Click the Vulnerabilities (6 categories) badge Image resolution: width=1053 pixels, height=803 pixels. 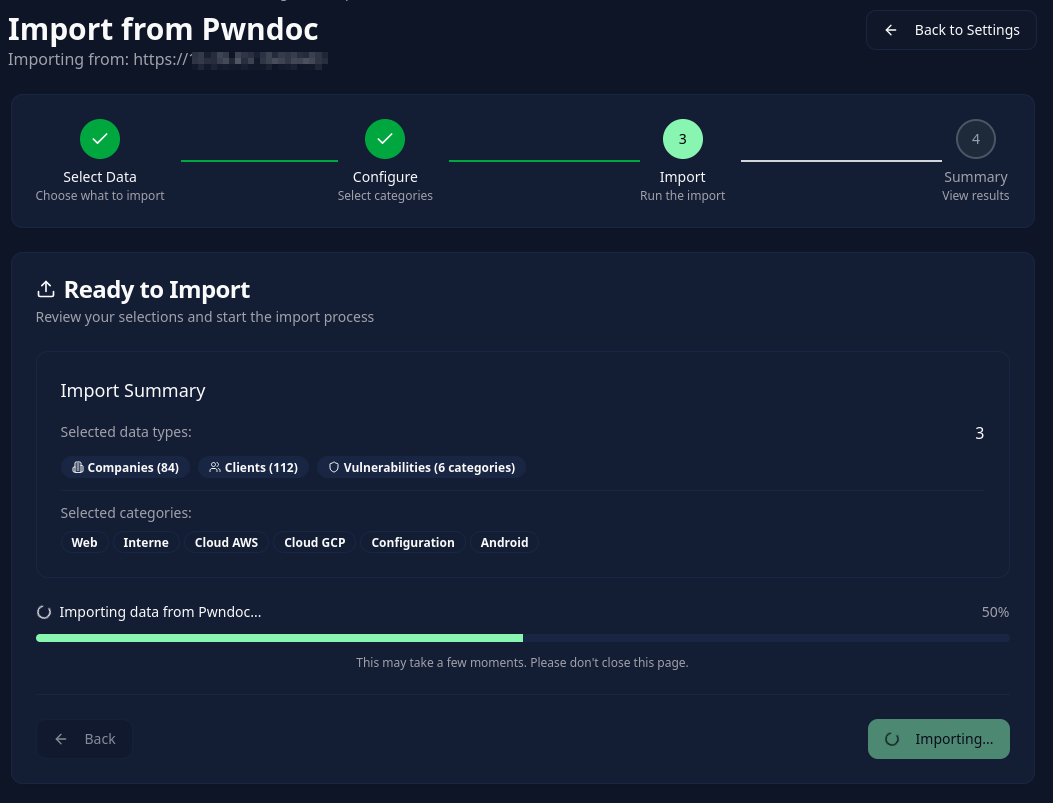click(x=422, y=467)
